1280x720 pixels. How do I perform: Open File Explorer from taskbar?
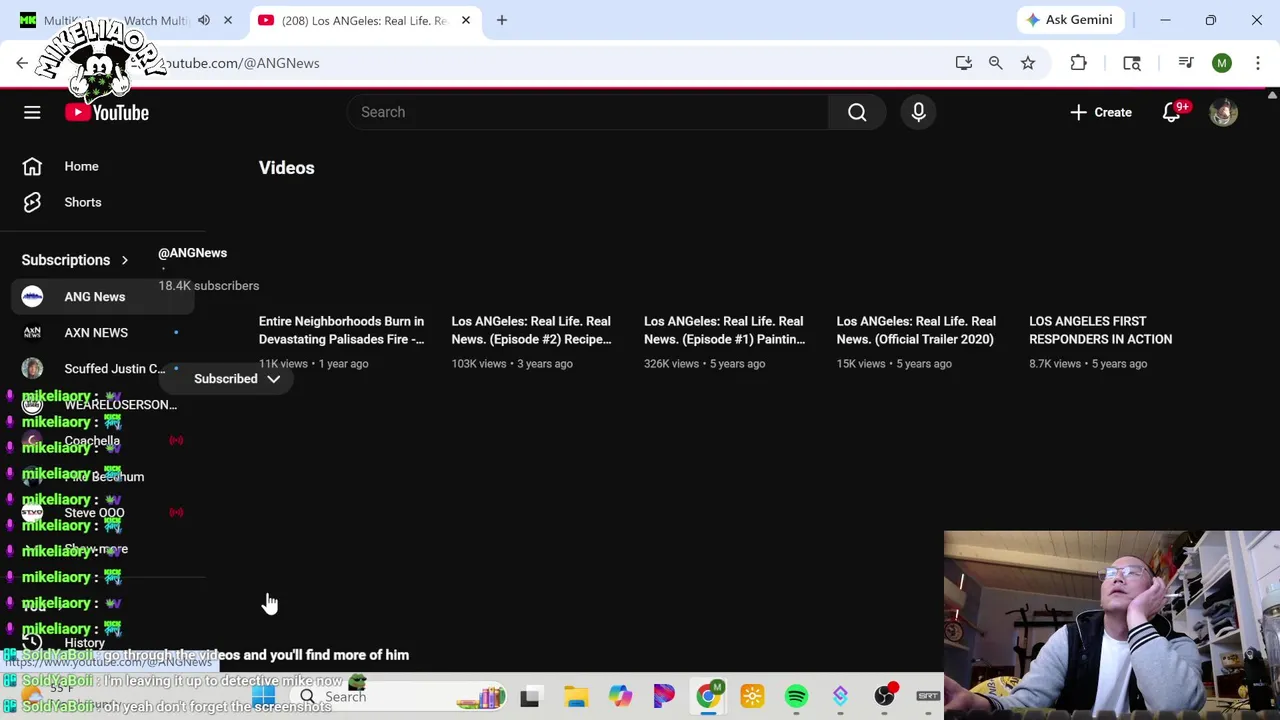tap(576, 696)
